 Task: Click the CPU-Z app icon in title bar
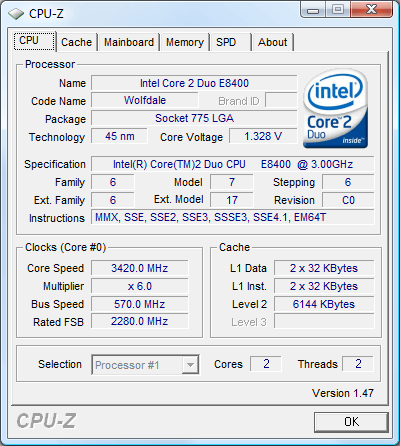click(16, 14)
